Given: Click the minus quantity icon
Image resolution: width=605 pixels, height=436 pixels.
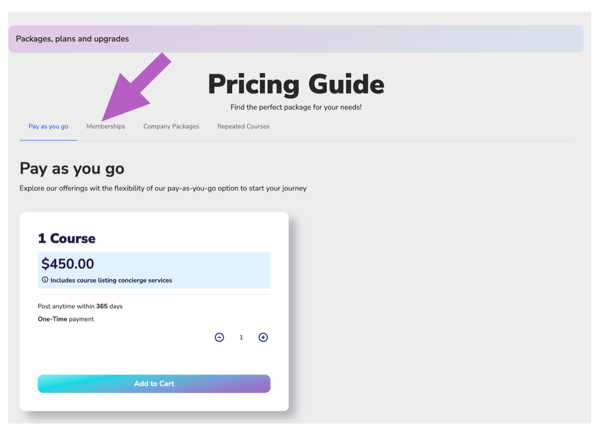Looking at the screenshot, I should (x=219, y=337).
